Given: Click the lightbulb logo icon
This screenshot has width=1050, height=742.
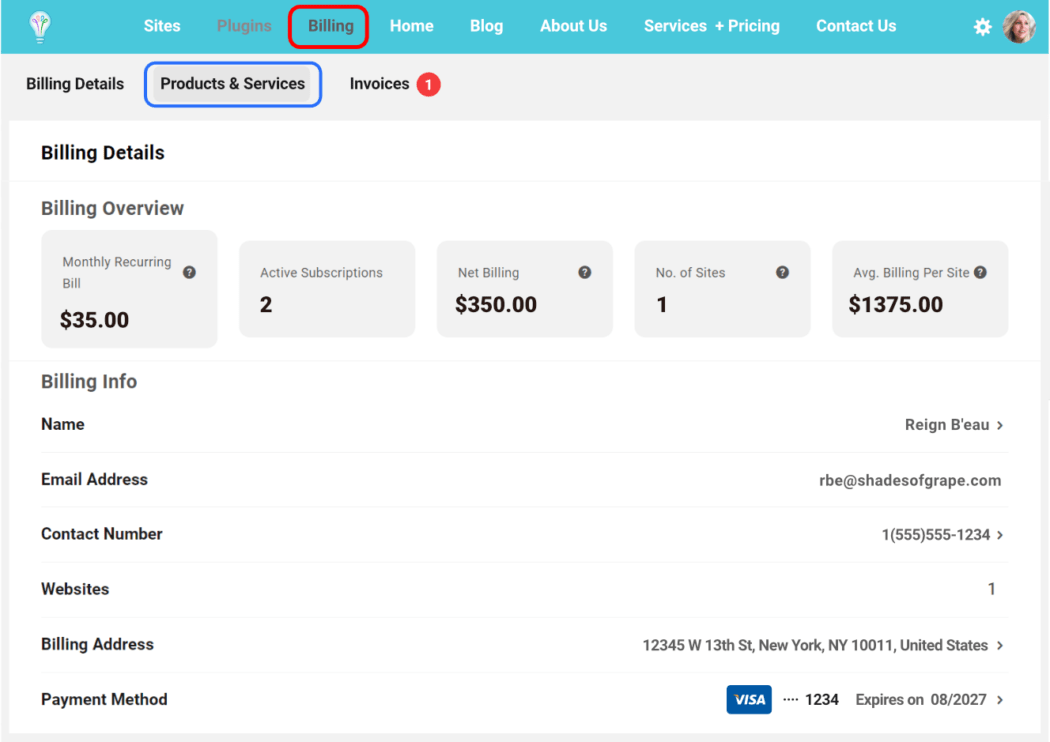Looking at the screenshot, I should (x=40, y=27).
